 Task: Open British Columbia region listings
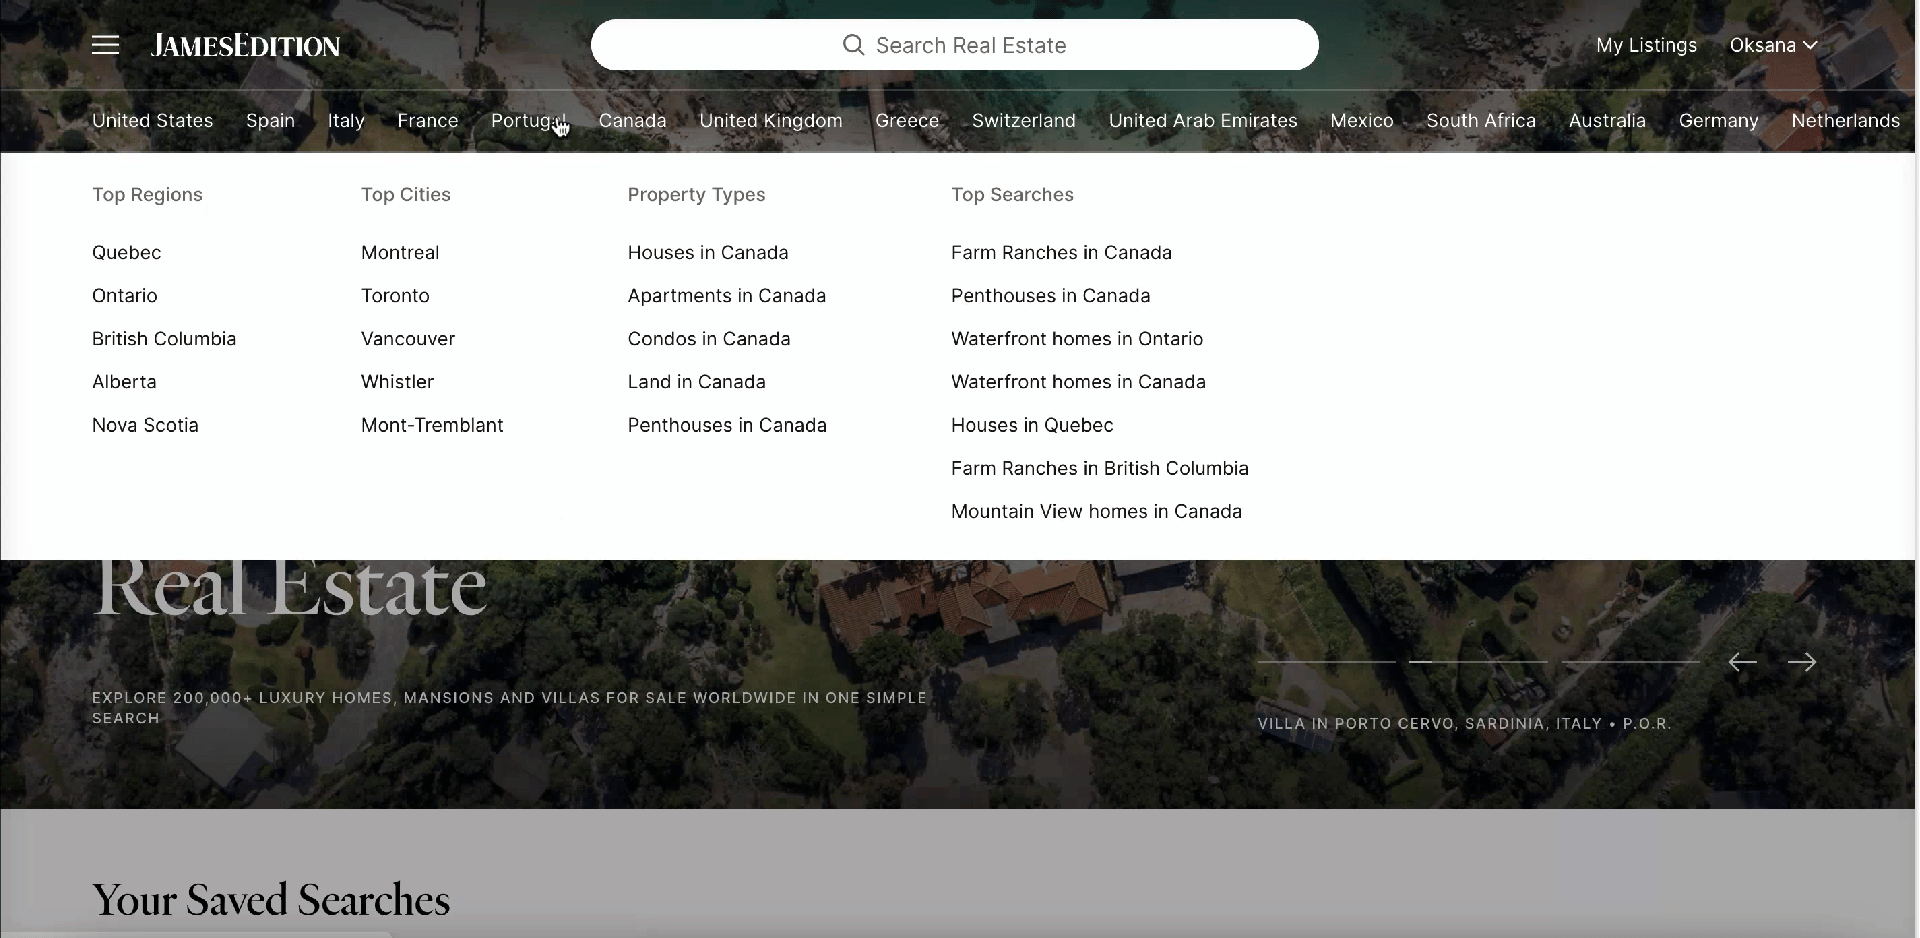(164, 339)
